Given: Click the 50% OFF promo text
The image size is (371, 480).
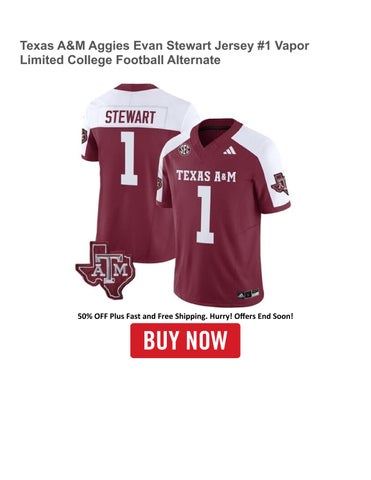Looking at the screenshot, I should (x=93, y=316).
